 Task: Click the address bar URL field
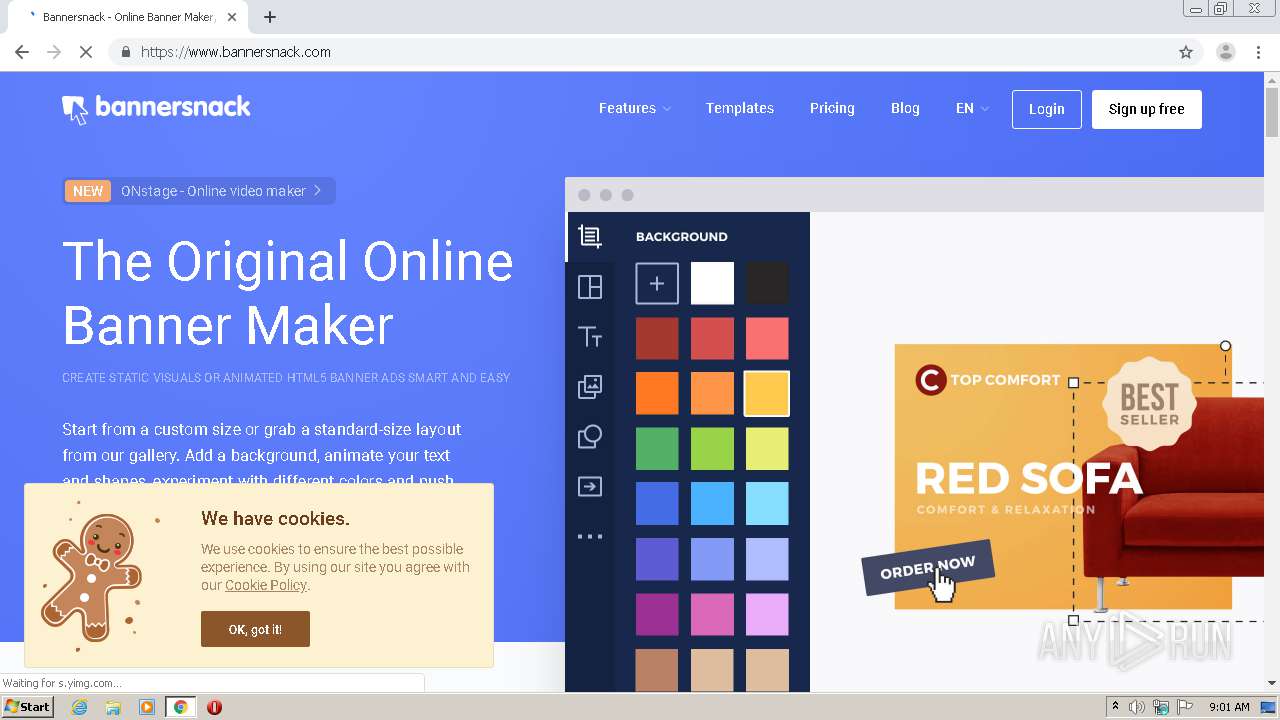640,52
